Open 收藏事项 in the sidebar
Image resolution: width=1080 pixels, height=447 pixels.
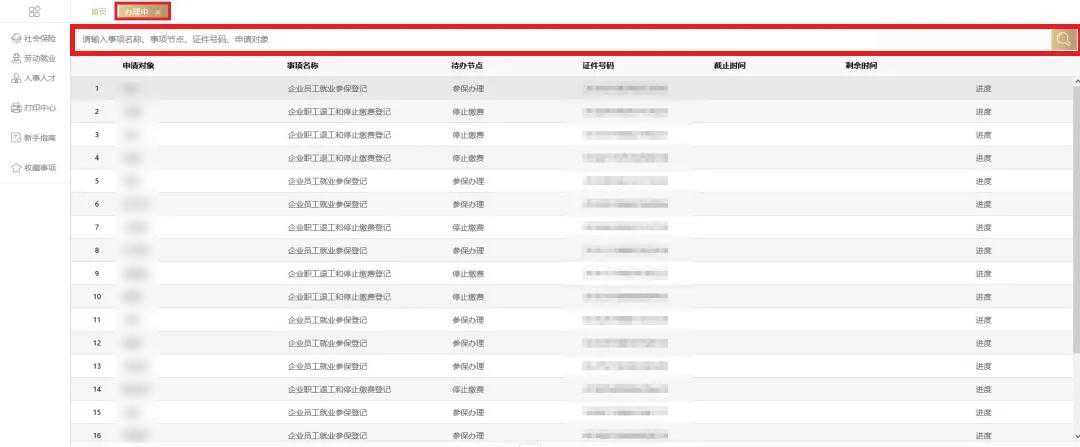(x=33, y=167)
